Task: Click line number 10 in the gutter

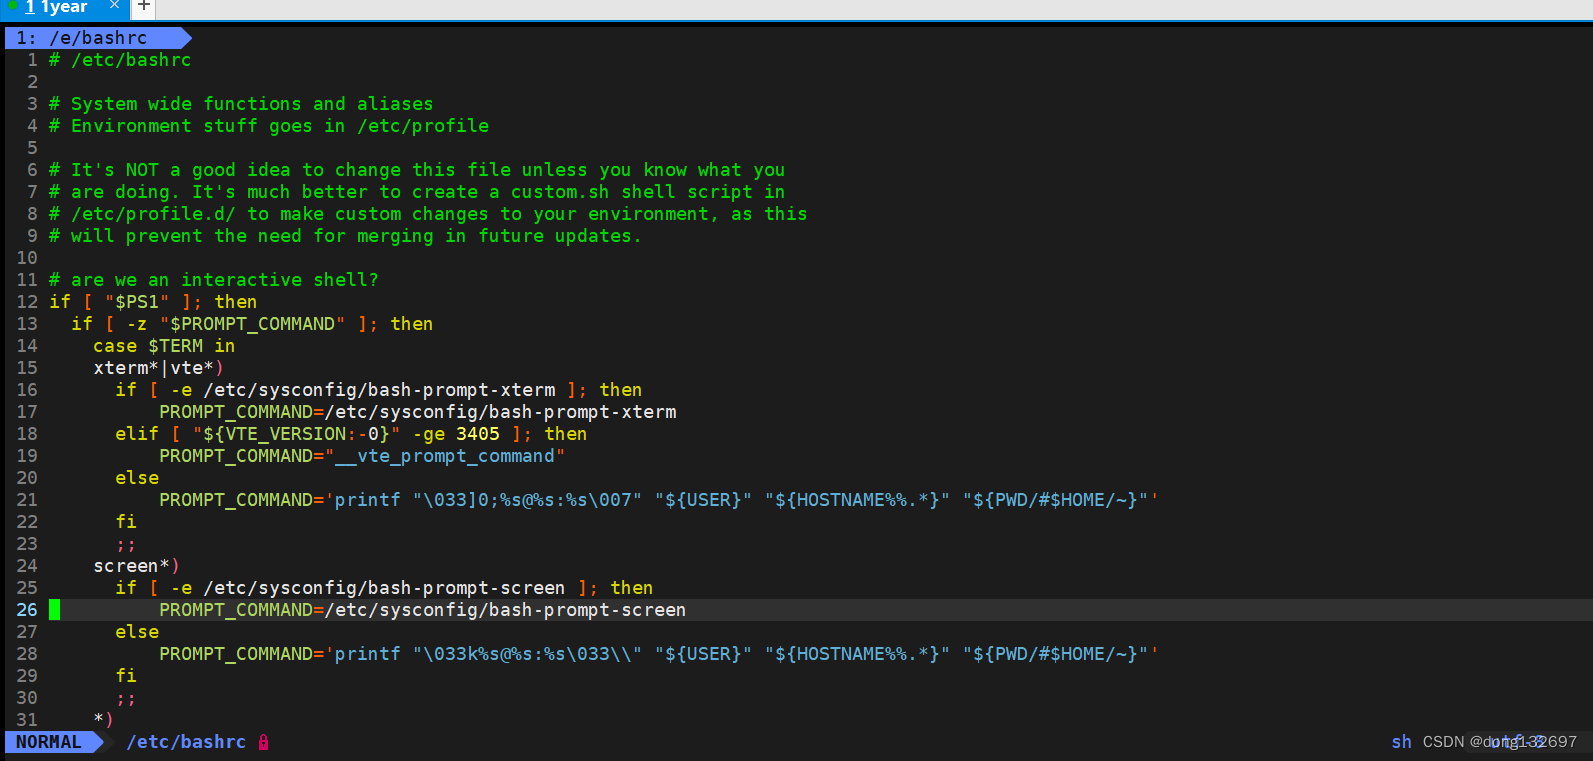Action: (x=27, y=258)
